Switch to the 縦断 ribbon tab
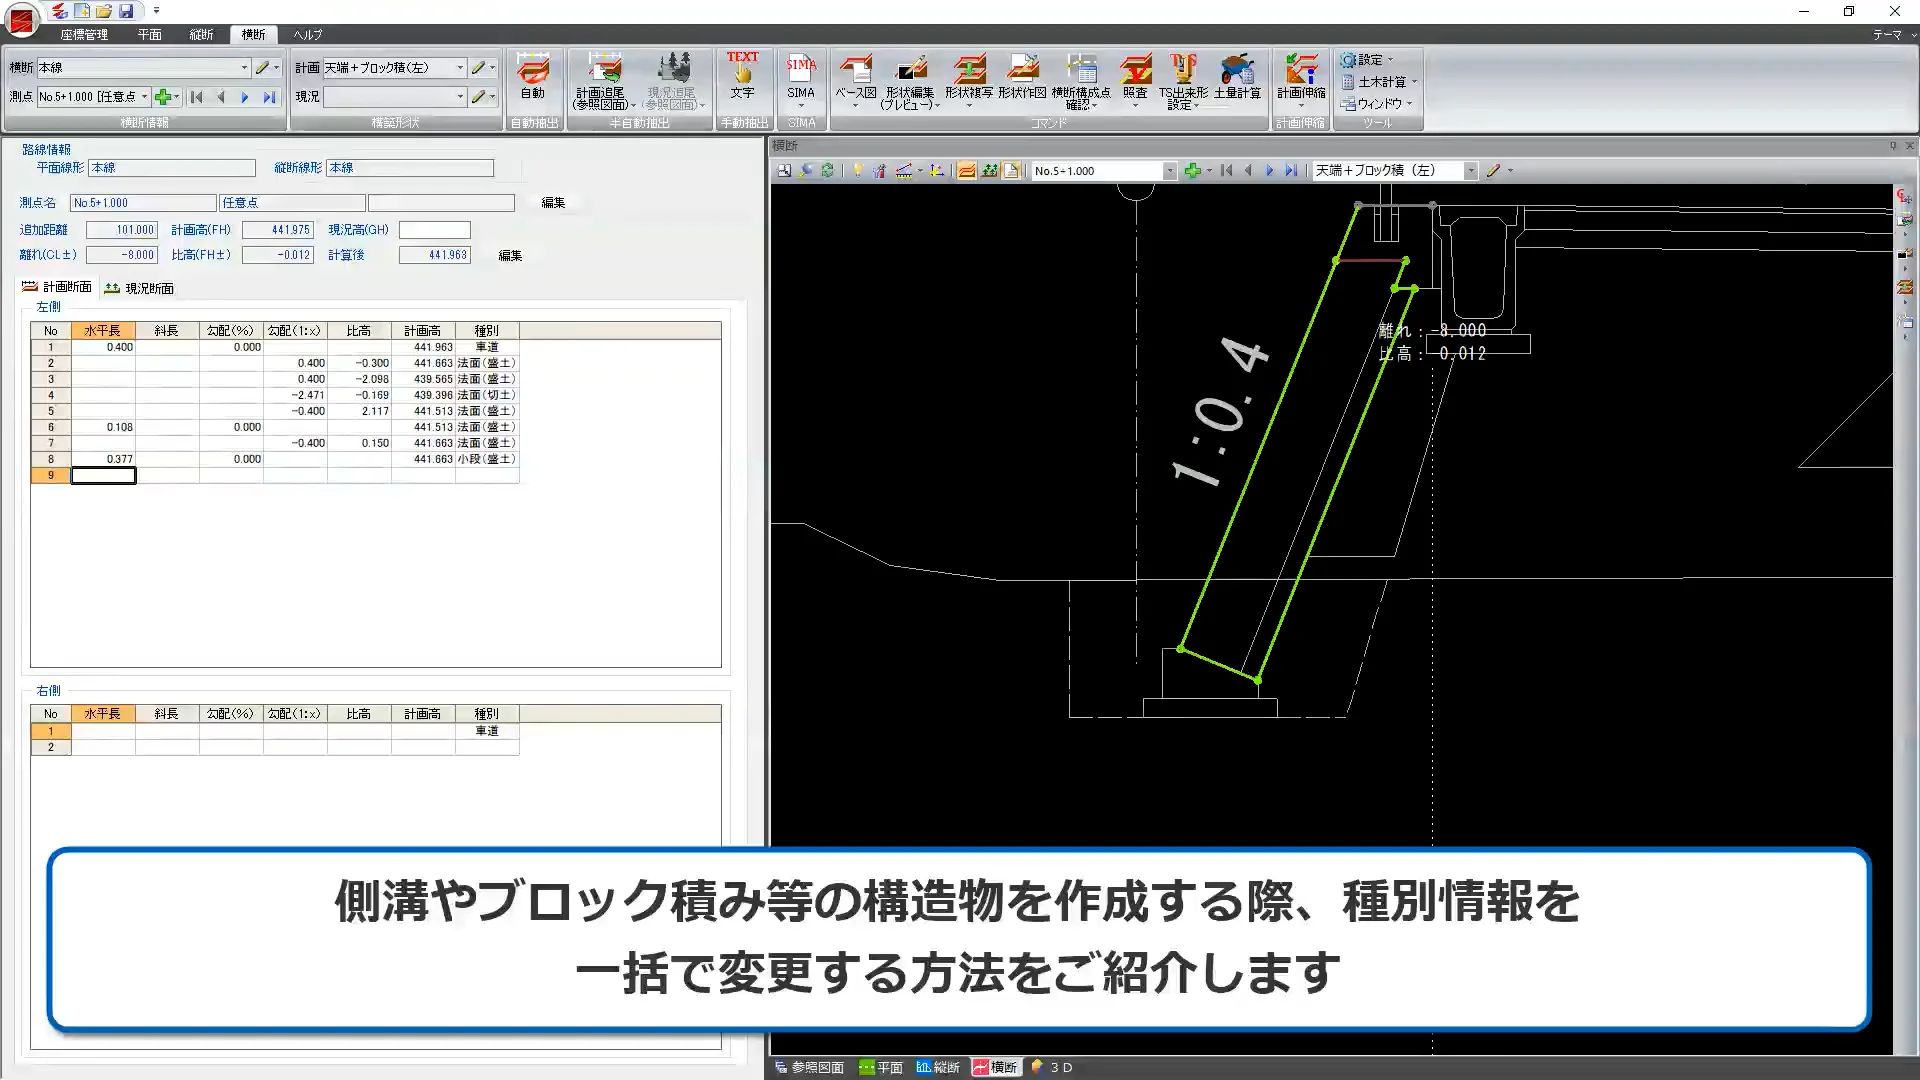 click(201, 34)
